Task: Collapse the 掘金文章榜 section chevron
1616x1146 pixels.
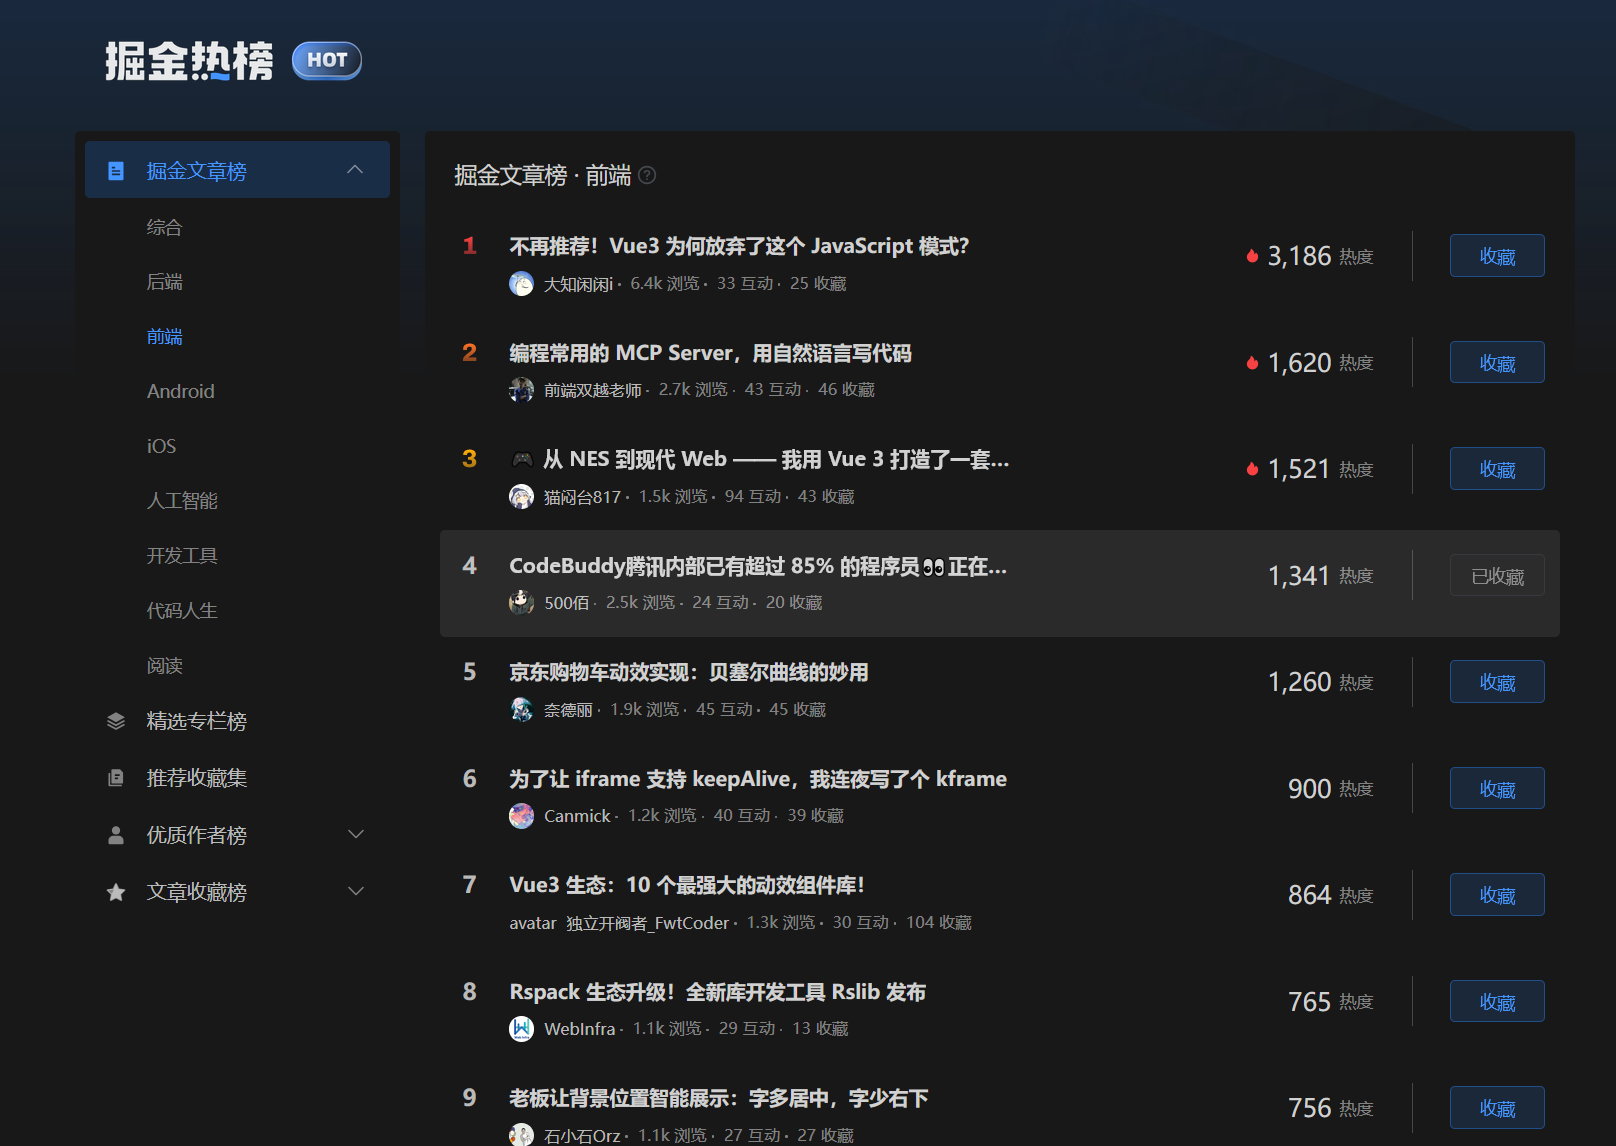Action: [355, 170]
